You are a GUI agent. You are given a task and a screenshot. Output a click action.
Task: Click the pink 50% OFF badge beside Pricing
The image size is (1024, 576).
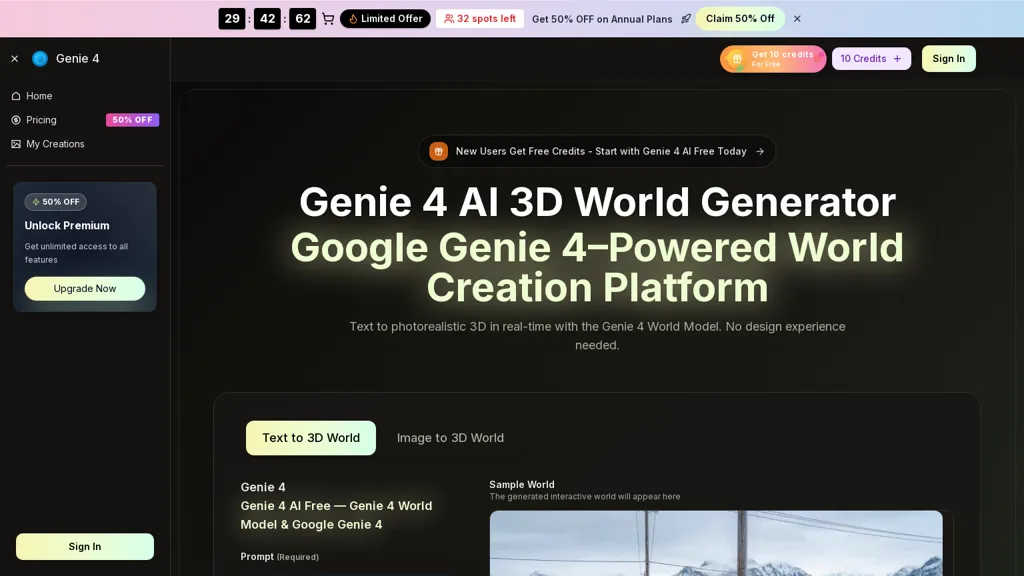133,120
